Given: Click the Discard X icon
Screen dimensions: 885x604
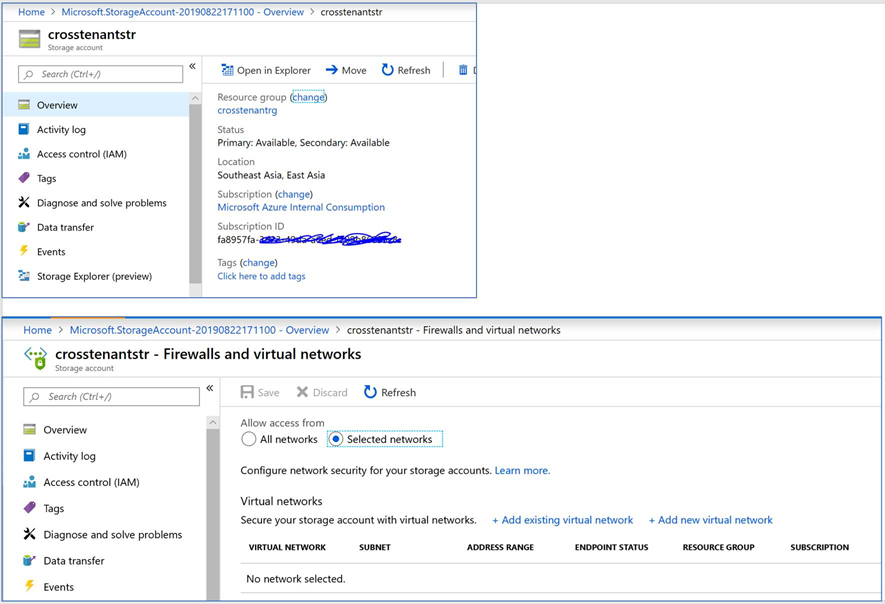Looking at the screenshot, I should coord(303,393).
